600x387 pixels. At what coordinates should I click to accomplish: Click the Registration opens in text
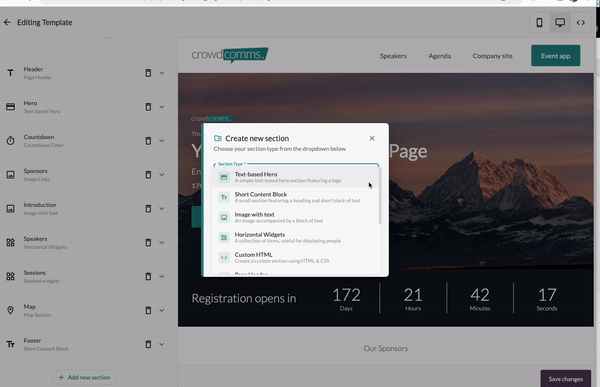[244, 298]
